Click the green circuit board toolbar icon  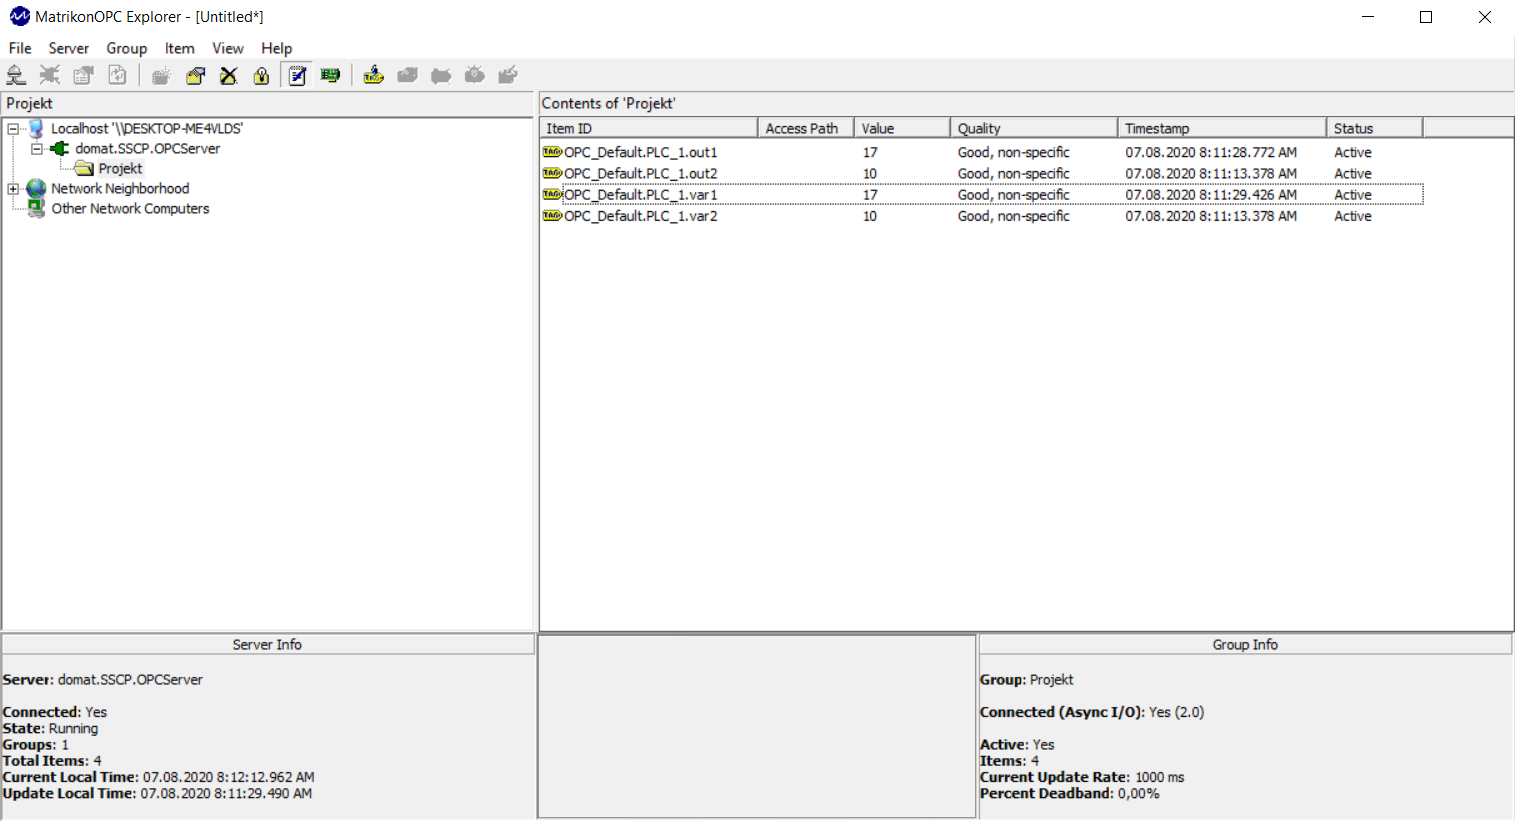click(330, 75)
